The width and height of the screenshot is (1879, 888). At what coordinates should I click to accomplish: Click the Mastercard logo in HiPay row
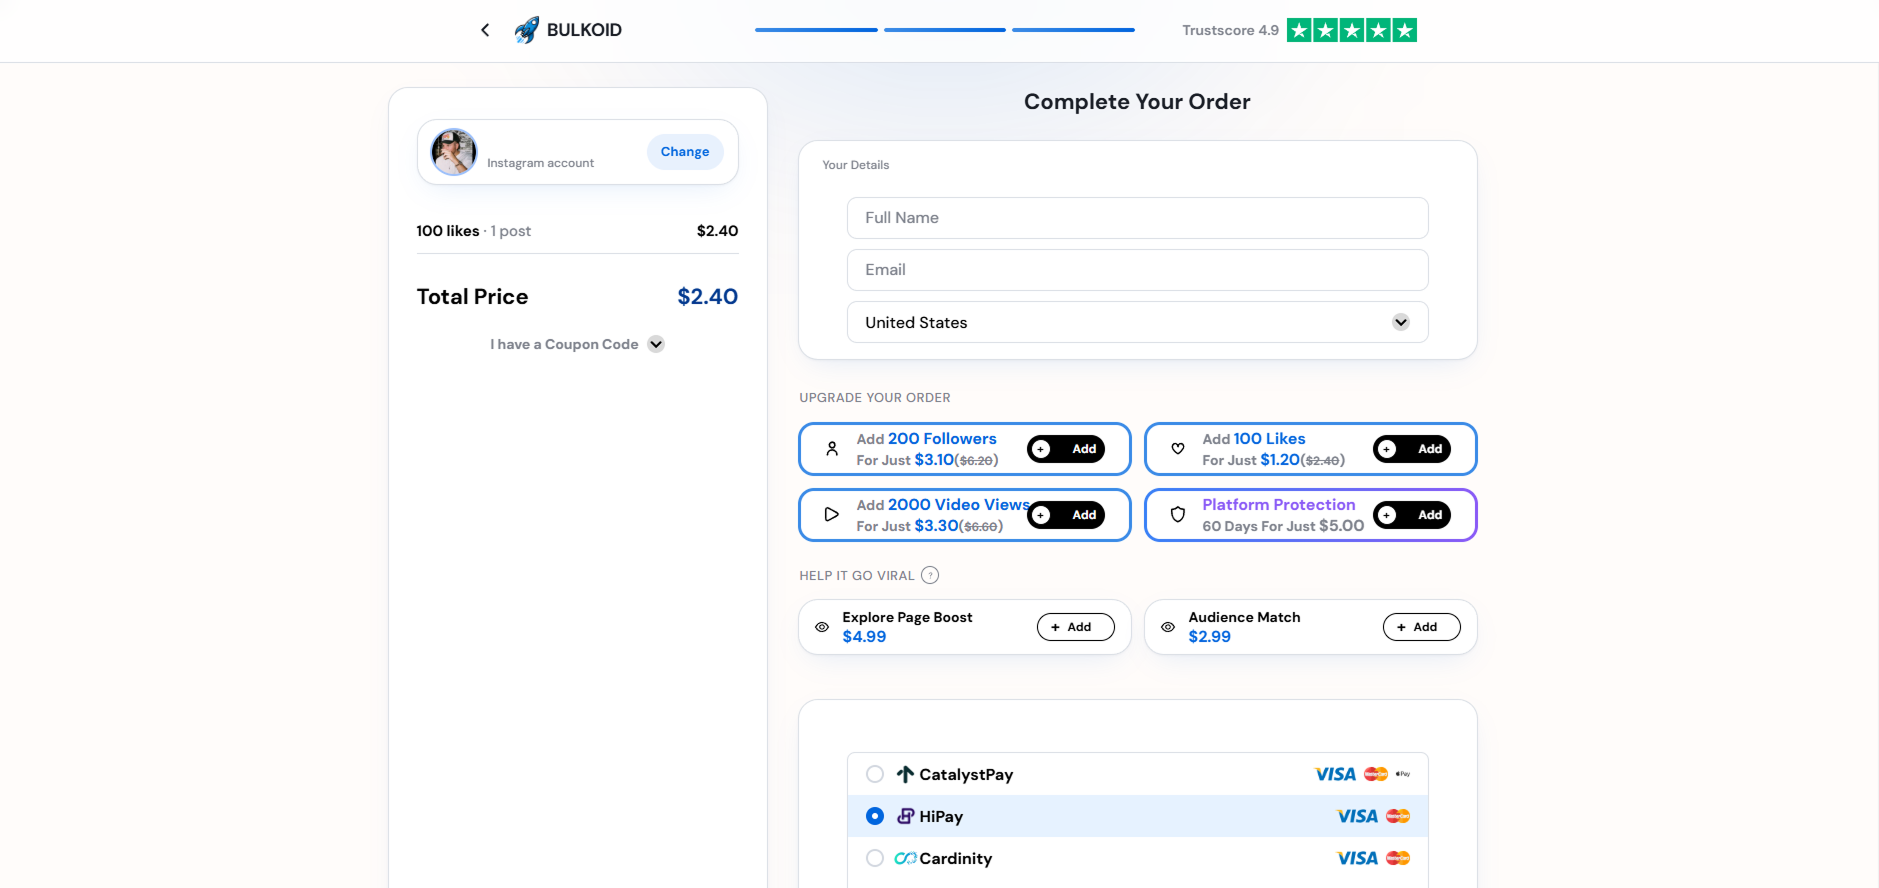(x=1398, y=816)
